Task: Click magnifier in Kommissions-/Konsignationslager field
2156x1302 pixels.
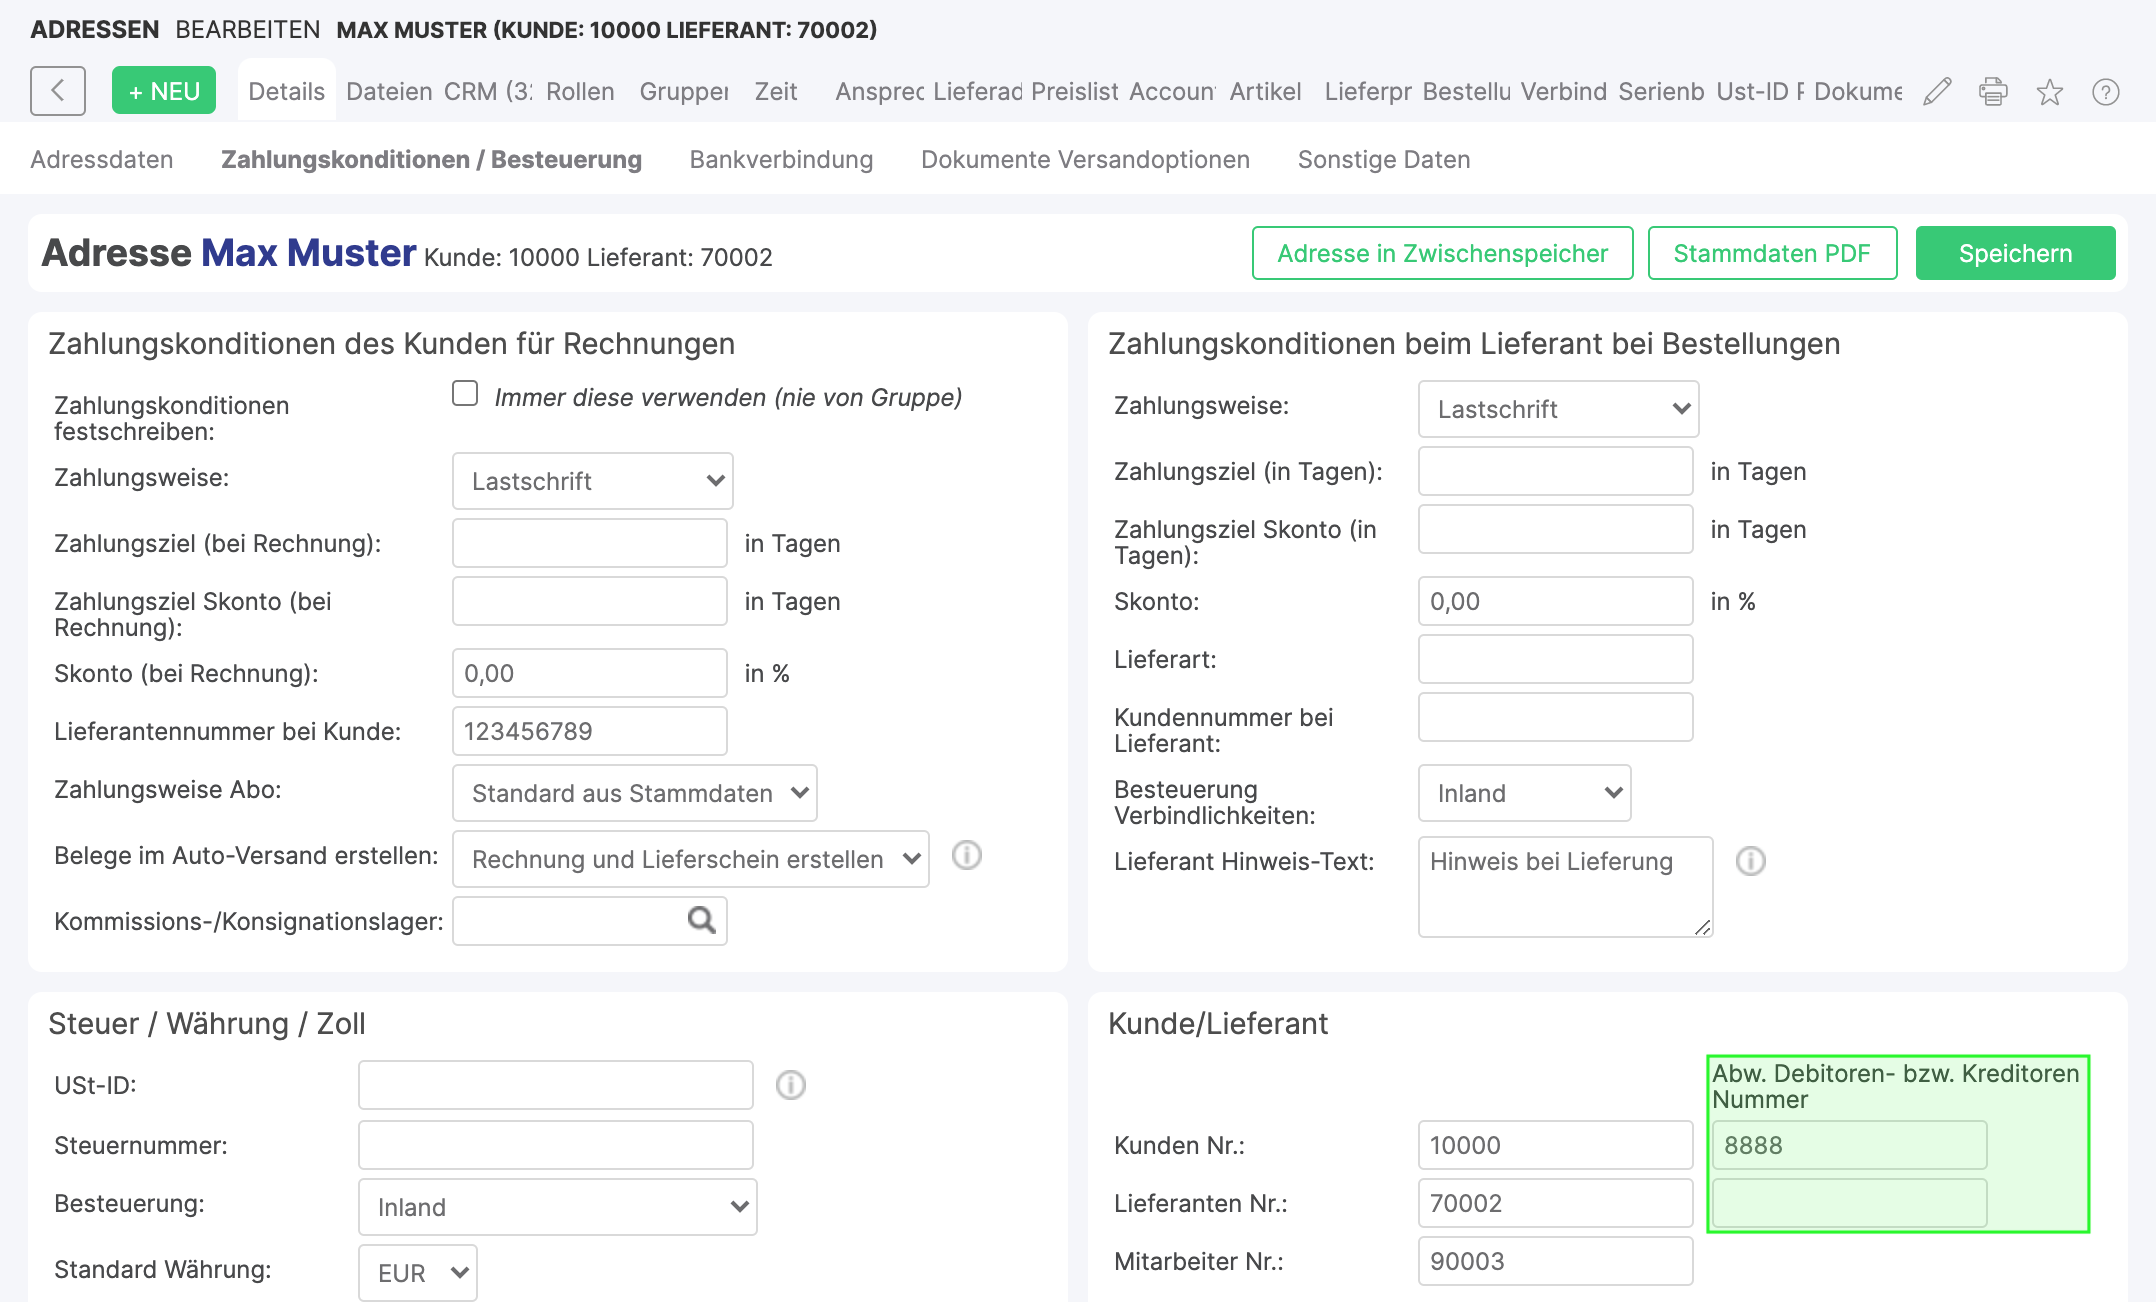Action: point(701,920)
